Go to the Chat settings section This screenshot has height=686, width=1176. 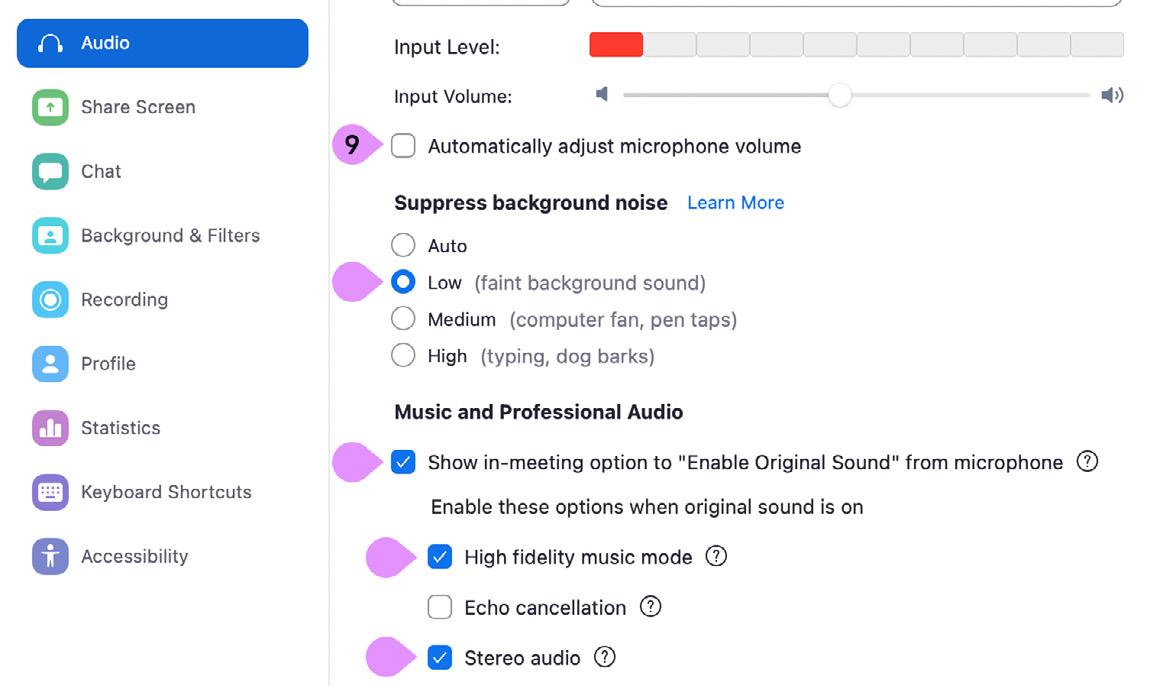click(163, 172)
